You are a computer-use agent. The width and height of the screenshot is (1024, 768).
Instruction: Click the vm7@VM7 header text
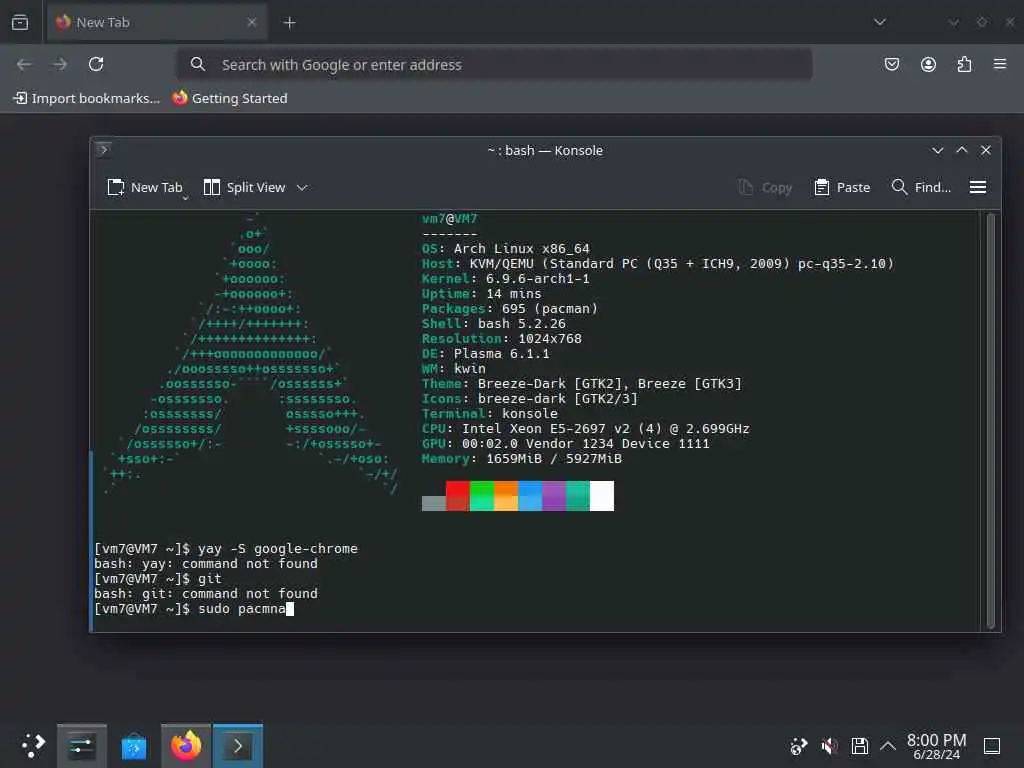point(450,219)
